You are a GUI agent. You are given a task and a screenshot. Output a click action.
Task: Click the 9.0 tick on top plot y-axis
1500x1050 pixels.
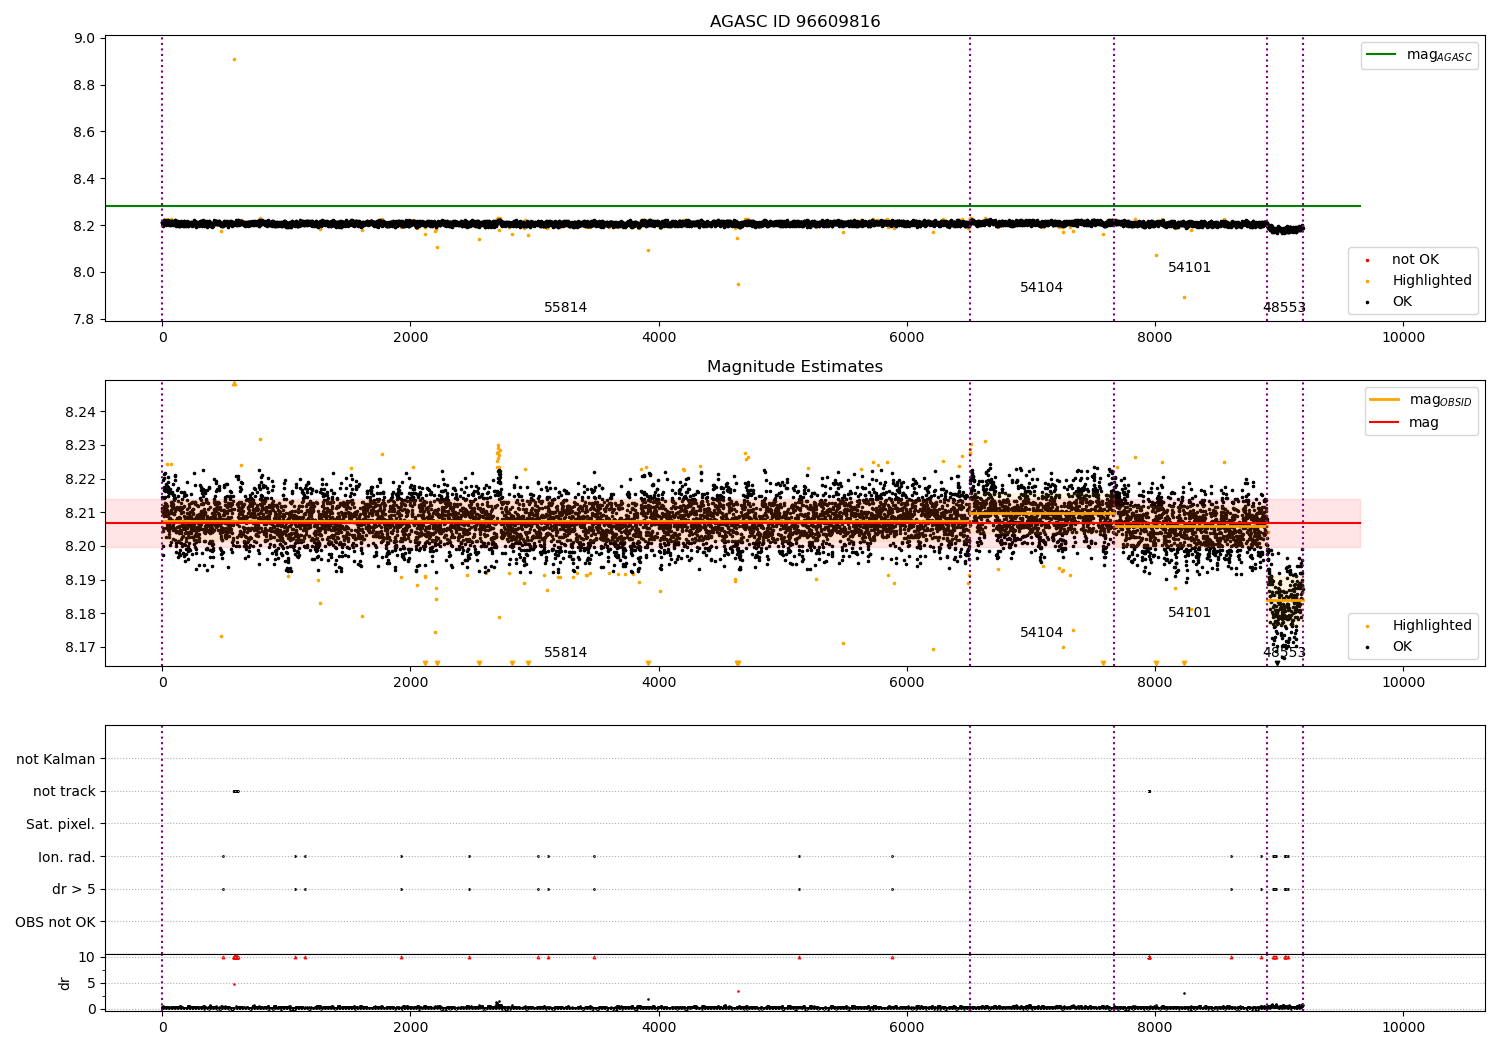[x=85, y=39]
